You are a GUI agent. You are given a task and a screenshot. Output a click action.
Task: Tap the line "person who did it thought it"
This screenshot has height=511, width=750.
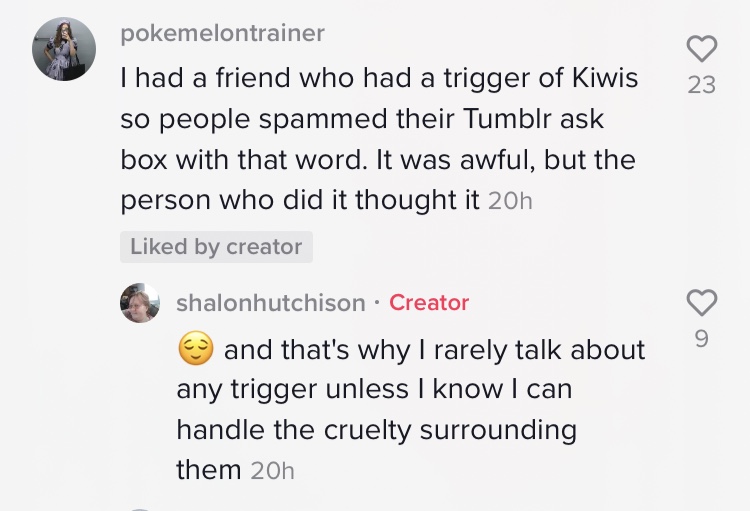click(x=300, y=200)
